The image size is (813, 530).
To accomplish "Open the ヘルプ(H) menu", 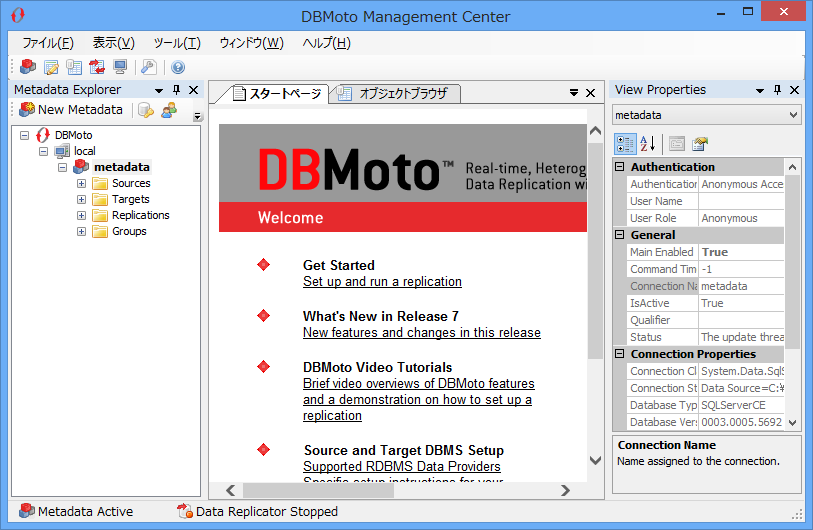I will tap(327, 43).
